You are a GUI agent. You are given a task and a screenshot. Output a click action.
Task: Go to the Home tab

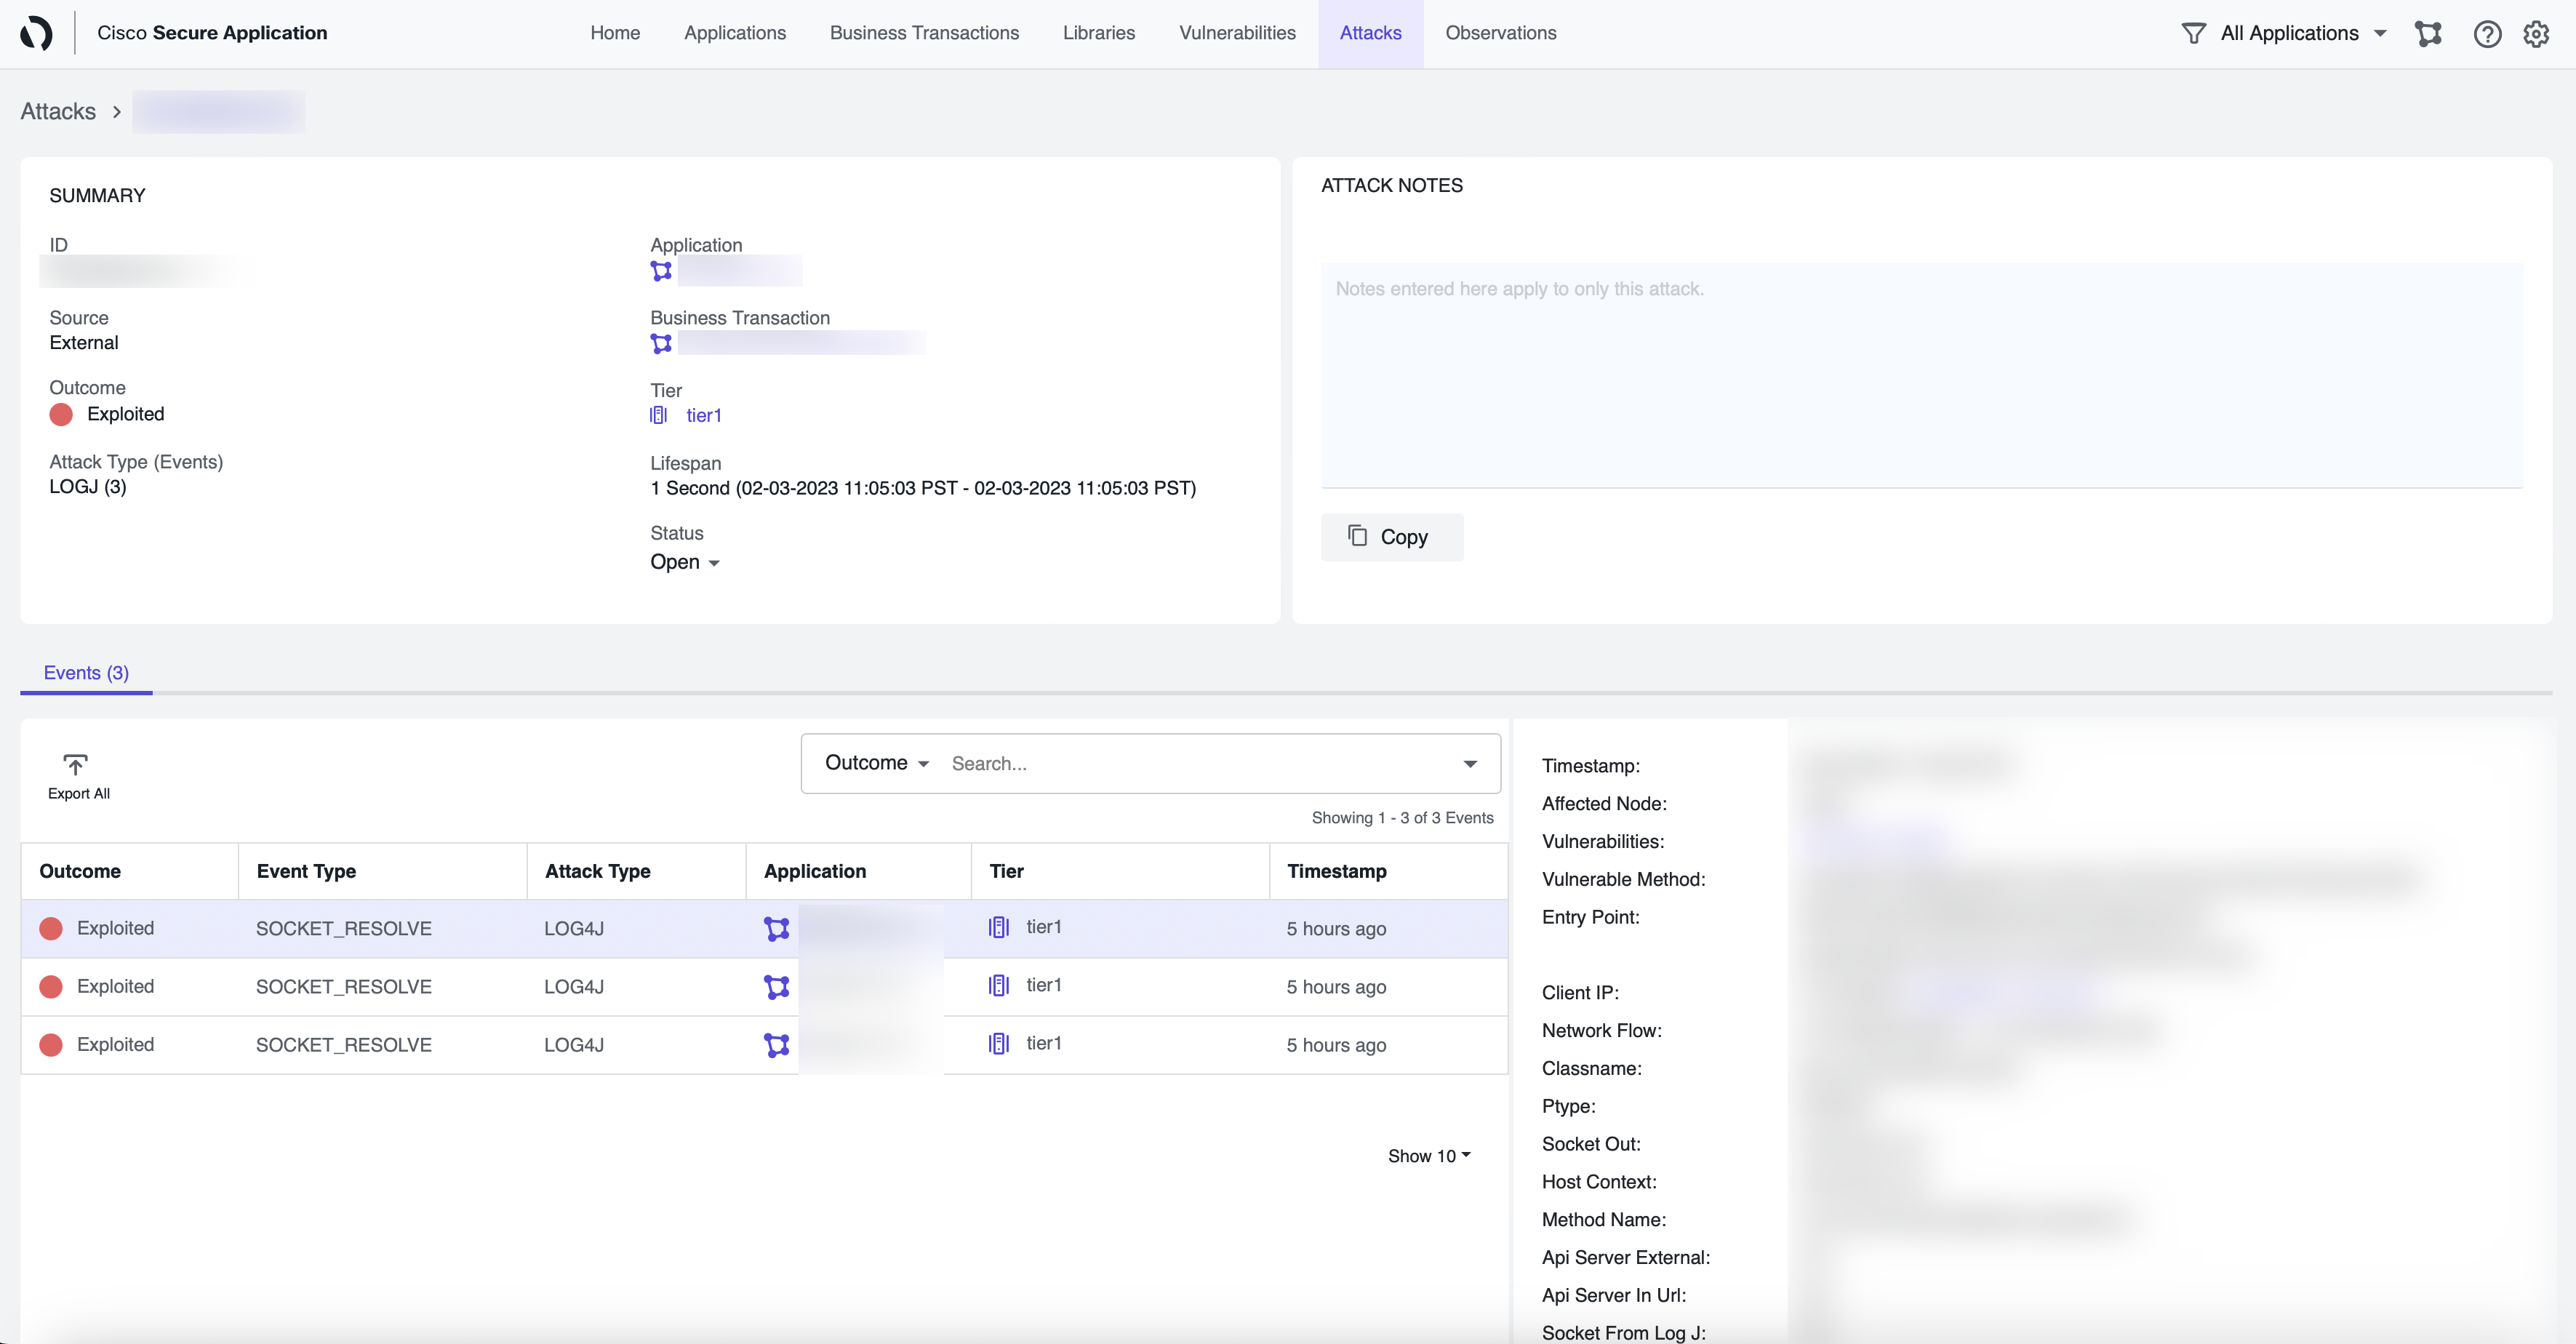click(615, 33)
